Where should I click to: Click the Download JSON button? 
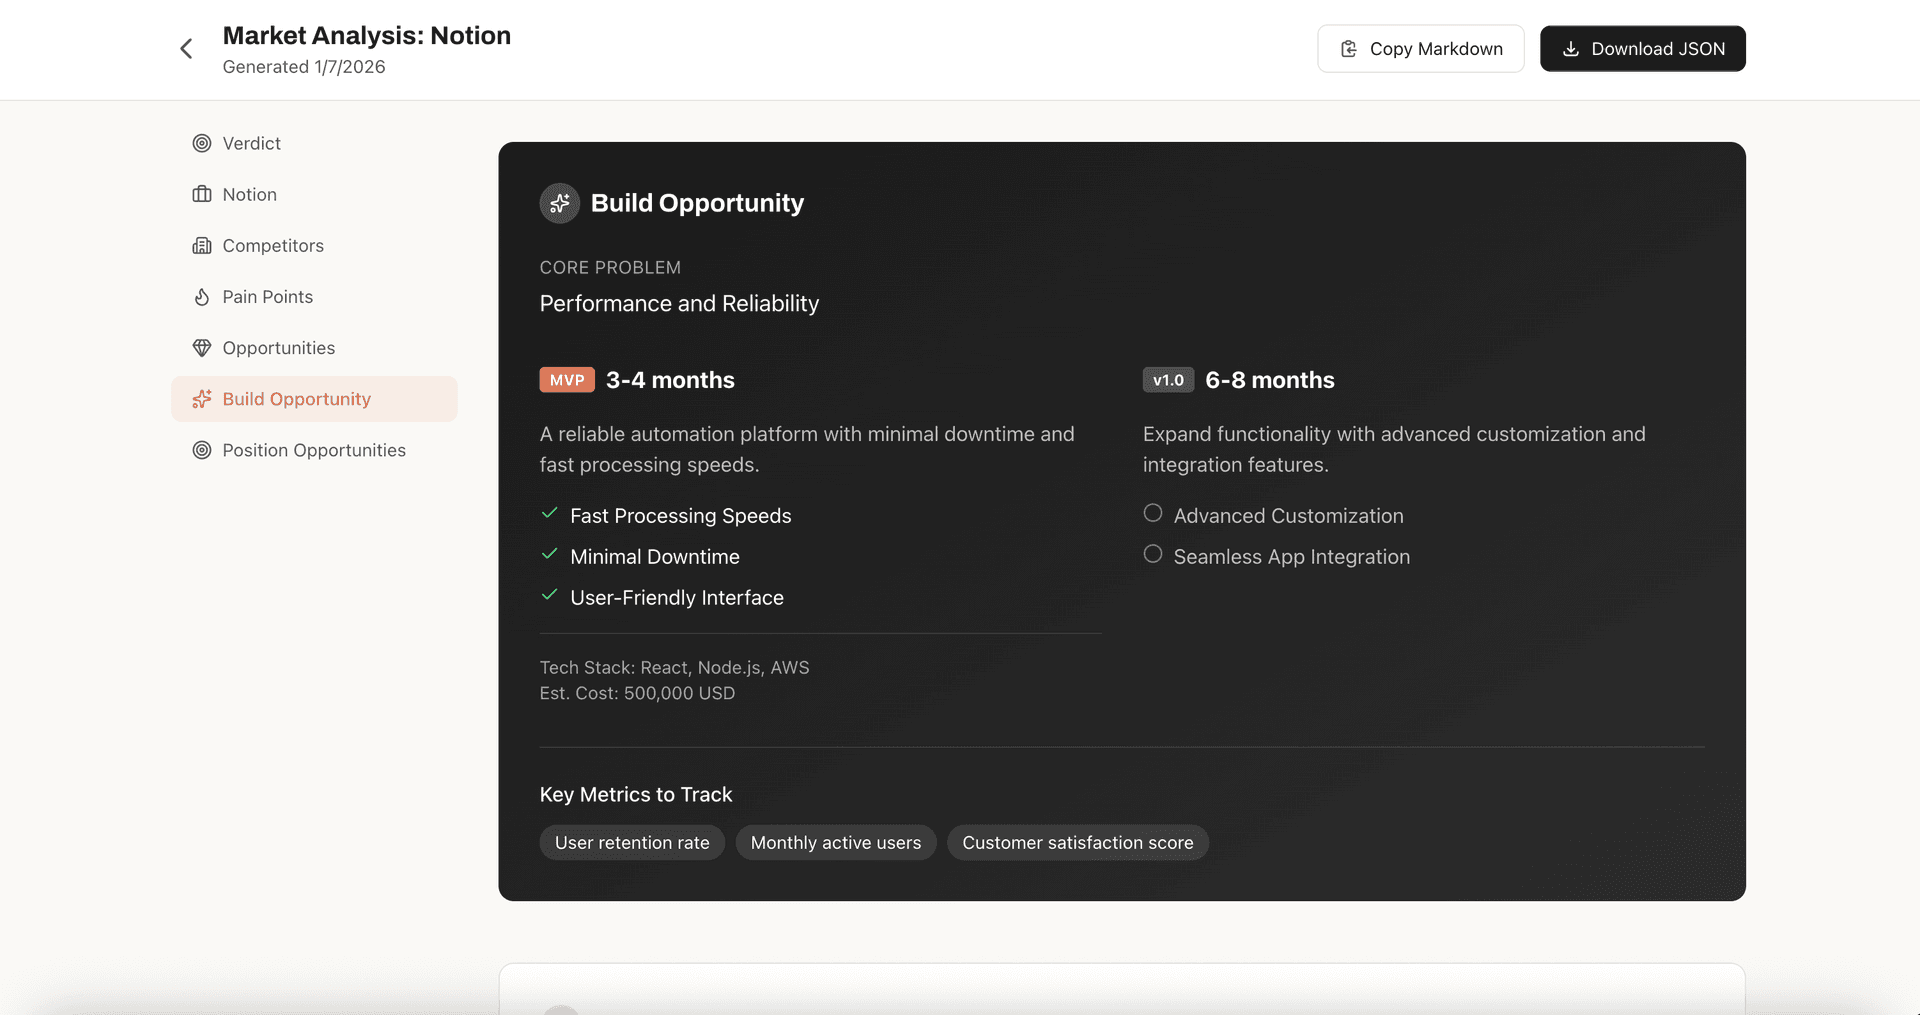tap(1642, 48)
